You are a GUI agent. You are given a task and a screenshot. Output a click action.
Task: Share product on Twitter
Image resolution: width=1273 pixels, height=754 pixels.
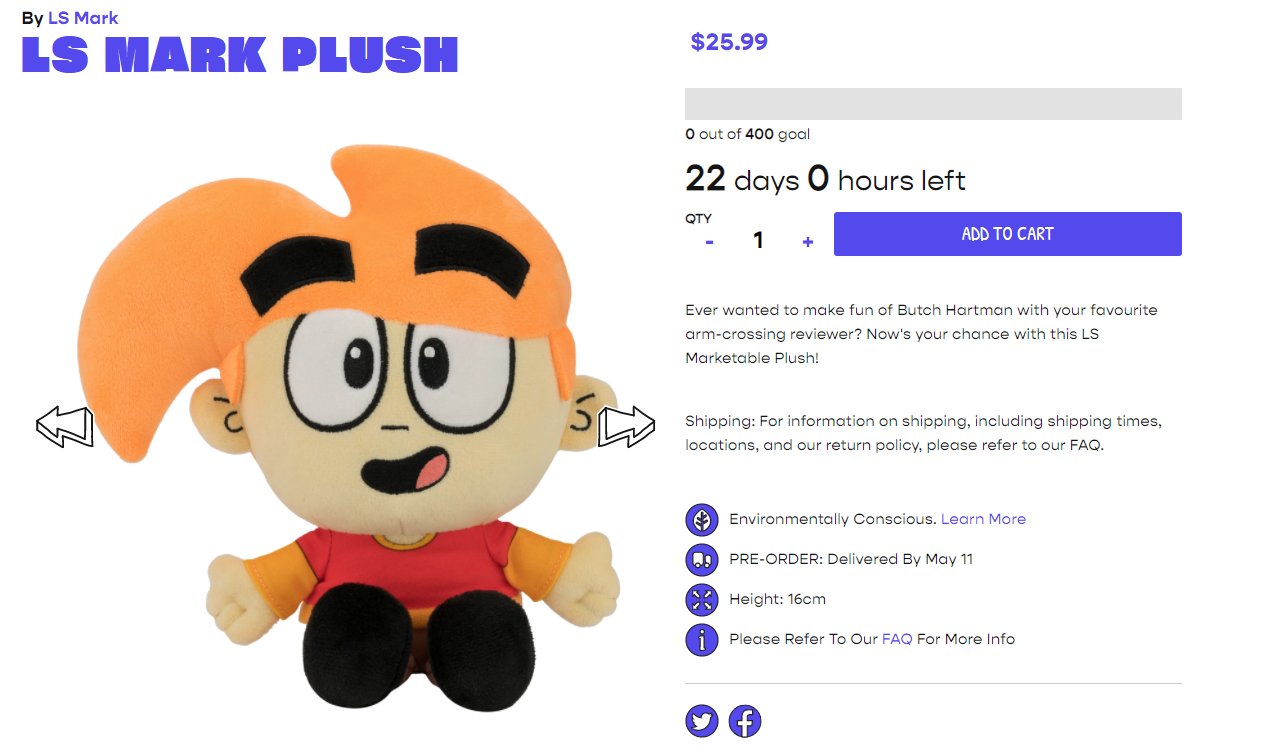pos(702,721)
